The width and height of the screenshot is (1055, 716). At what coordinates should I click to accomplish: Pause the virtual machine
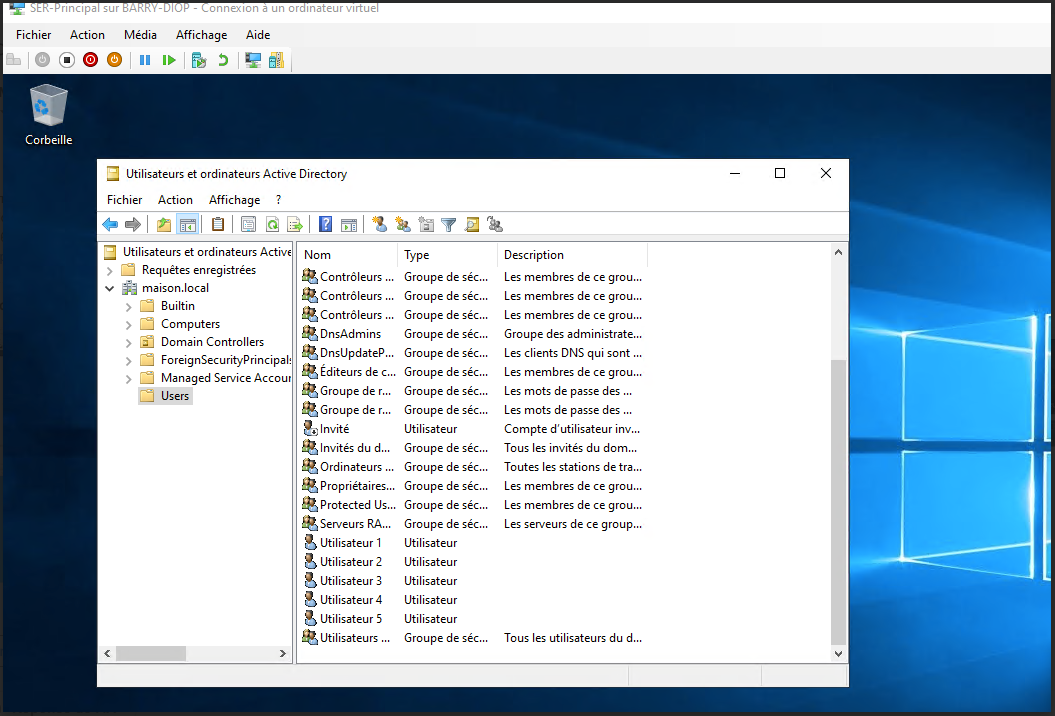tap(145, 60)
